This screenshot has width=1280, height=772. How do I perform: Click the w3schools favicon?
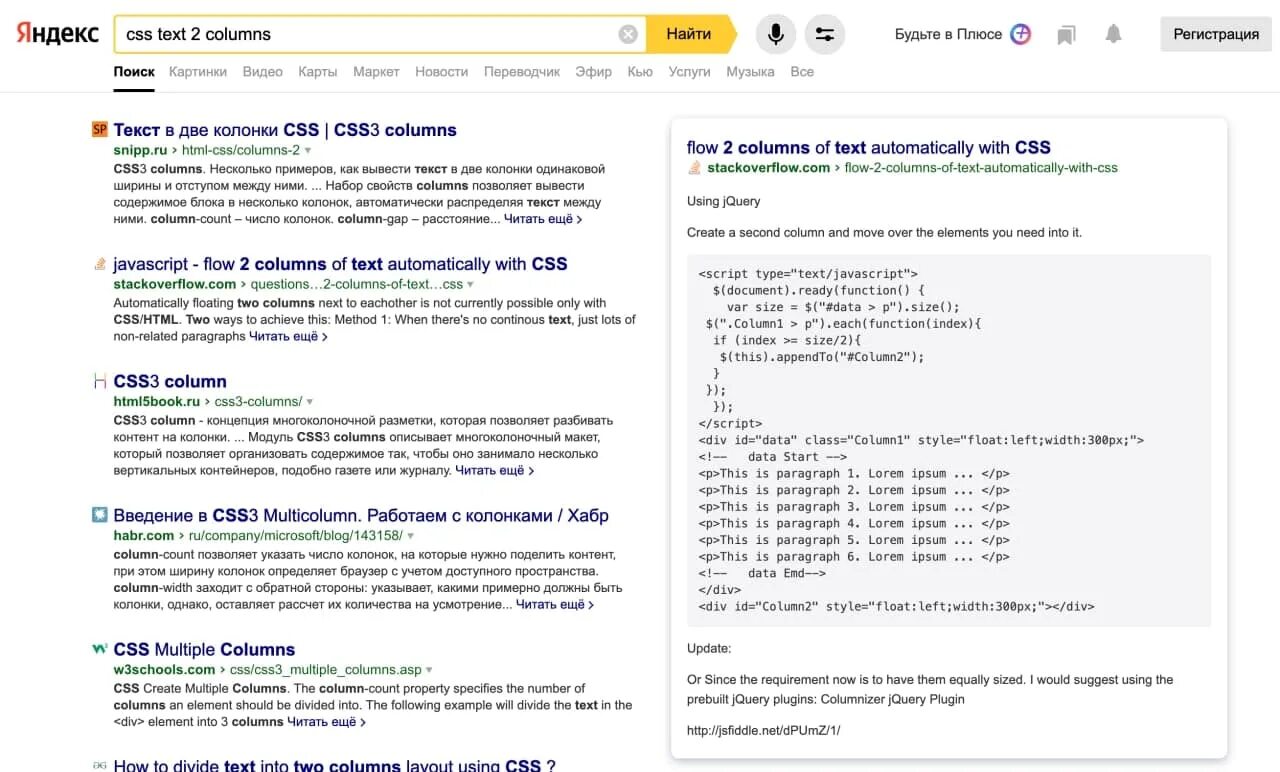[x=99, y=649]
